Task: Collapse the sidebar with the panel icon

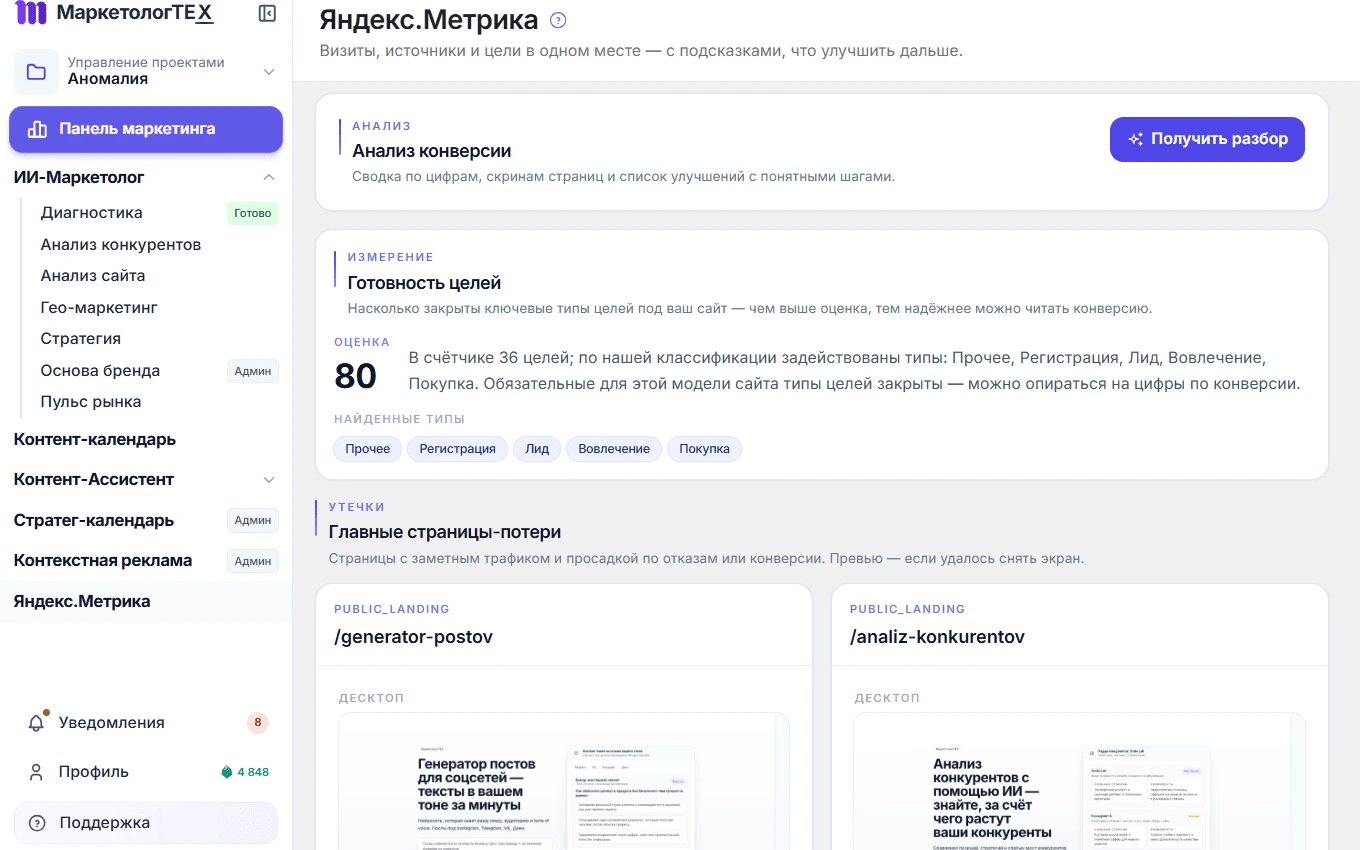Action: pyautogui.click(x=267, y=13)
